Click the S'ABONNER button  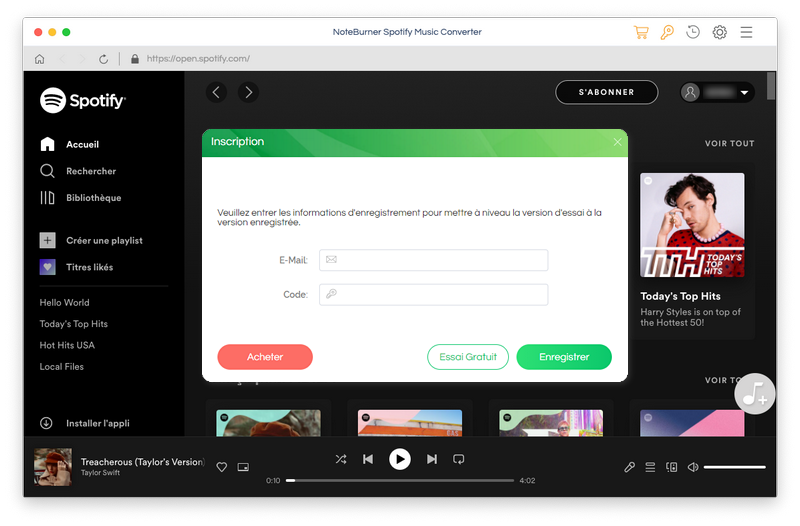607,92
